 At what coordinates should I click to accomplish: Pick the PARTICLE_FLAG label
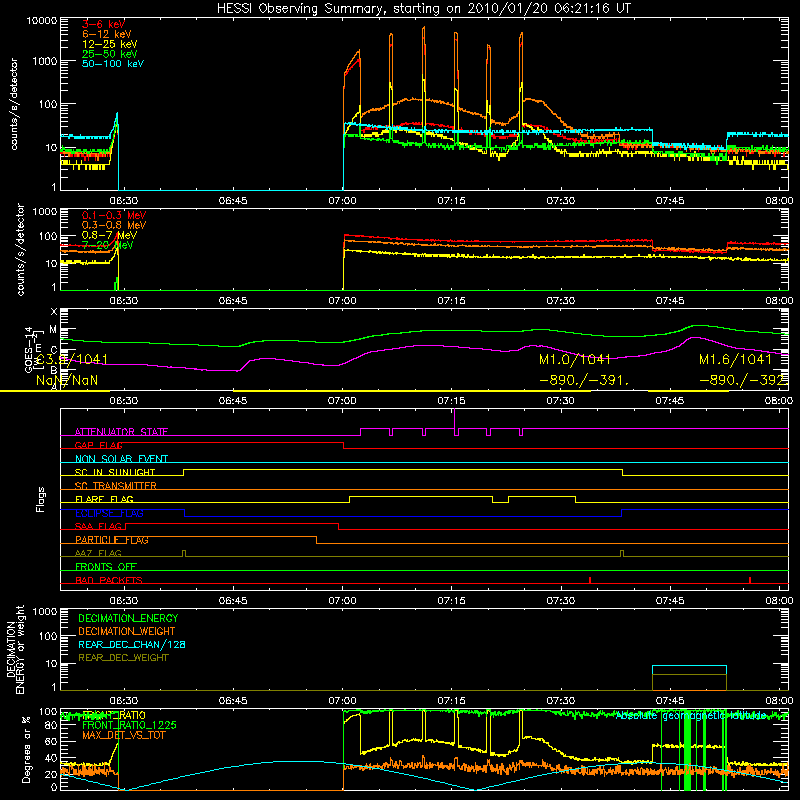pos(112,540)
